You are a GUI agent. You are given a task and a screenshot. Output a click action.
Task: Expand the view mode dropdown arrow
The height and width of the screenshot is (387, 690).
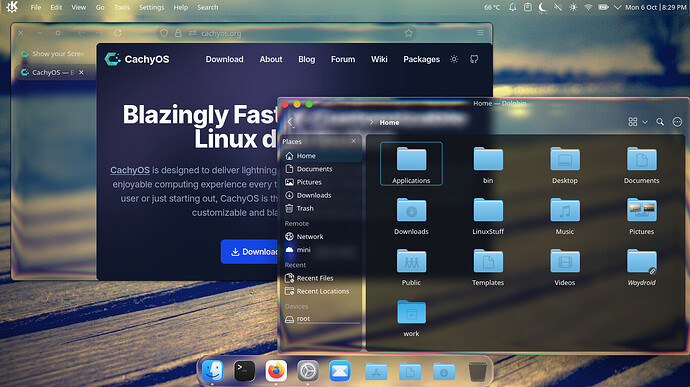point(645,122)
